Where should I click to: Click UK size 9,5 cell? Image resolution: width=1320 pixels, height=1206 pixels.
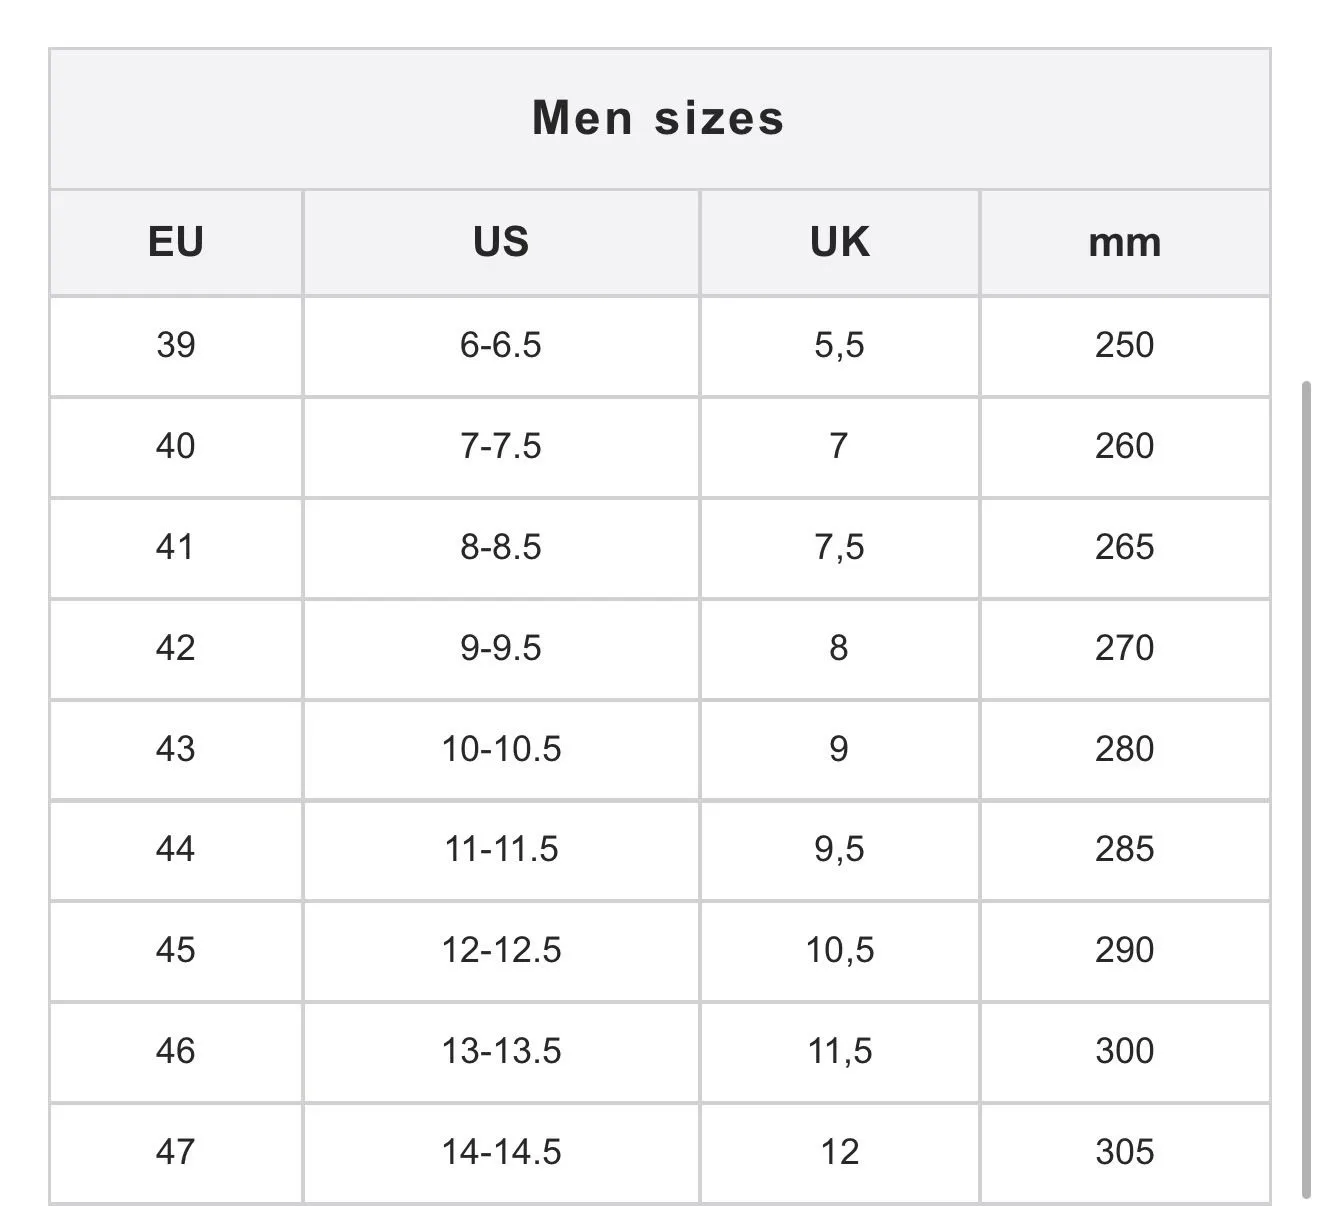pos(840,850)
